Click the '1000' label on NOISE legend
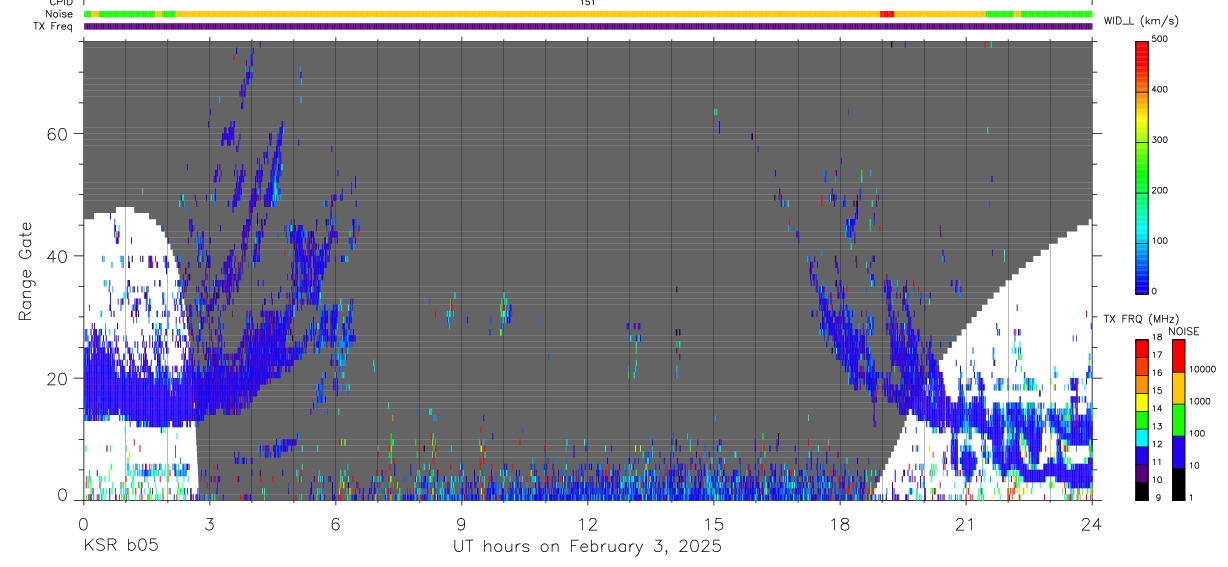Image resolution: width=1228 pixels, height=567 pixels. click(1200, 401)
